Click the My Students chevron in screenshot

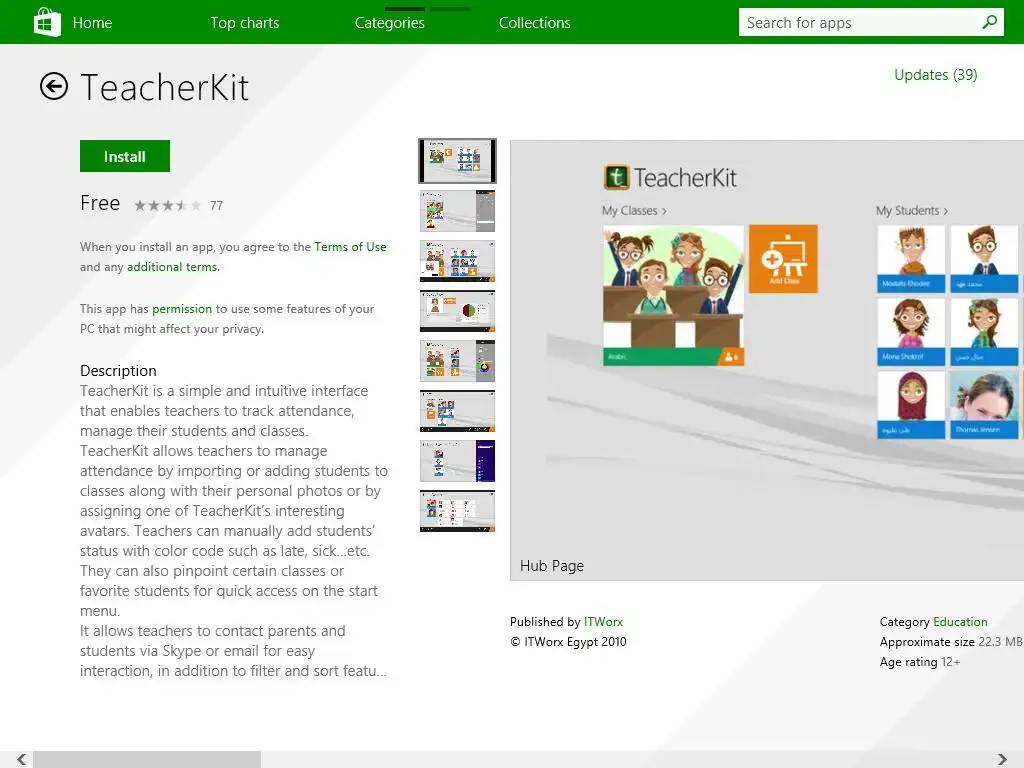pos(946,211)
